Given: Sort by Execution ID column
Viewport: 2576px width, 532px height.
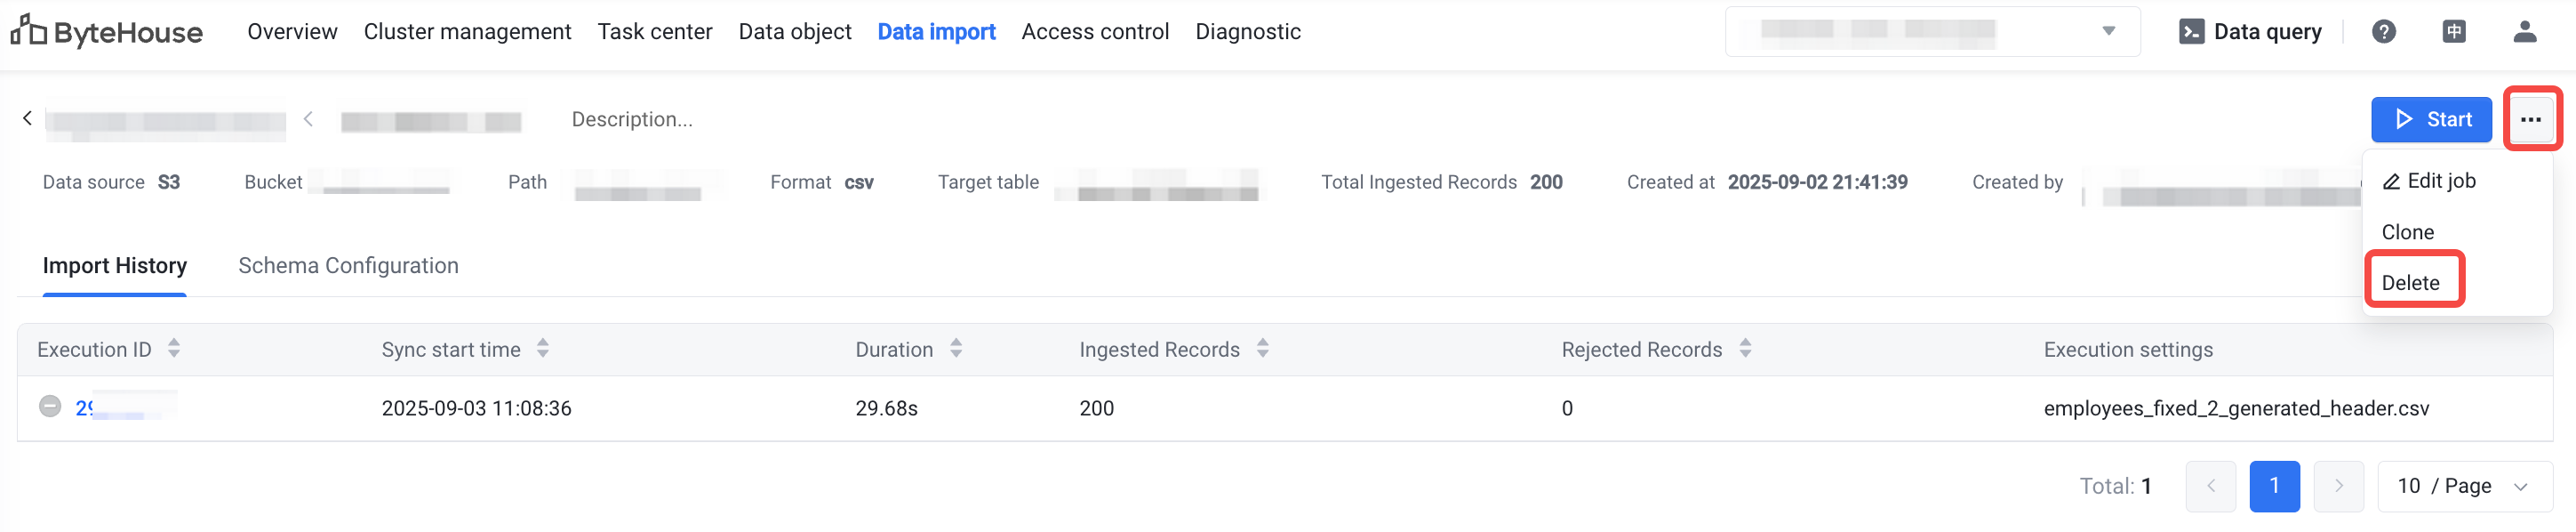Looking at the screenshot, I should point(174,349).
